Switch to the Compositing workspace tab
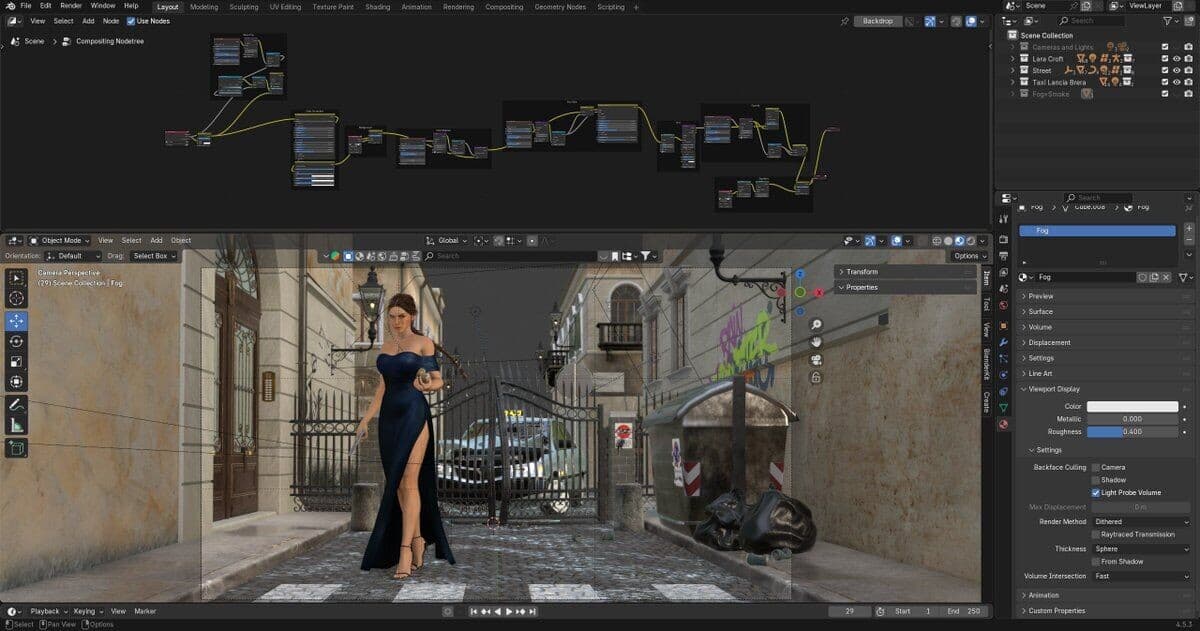The image size is (1200, 631). (x=504, y=7)
